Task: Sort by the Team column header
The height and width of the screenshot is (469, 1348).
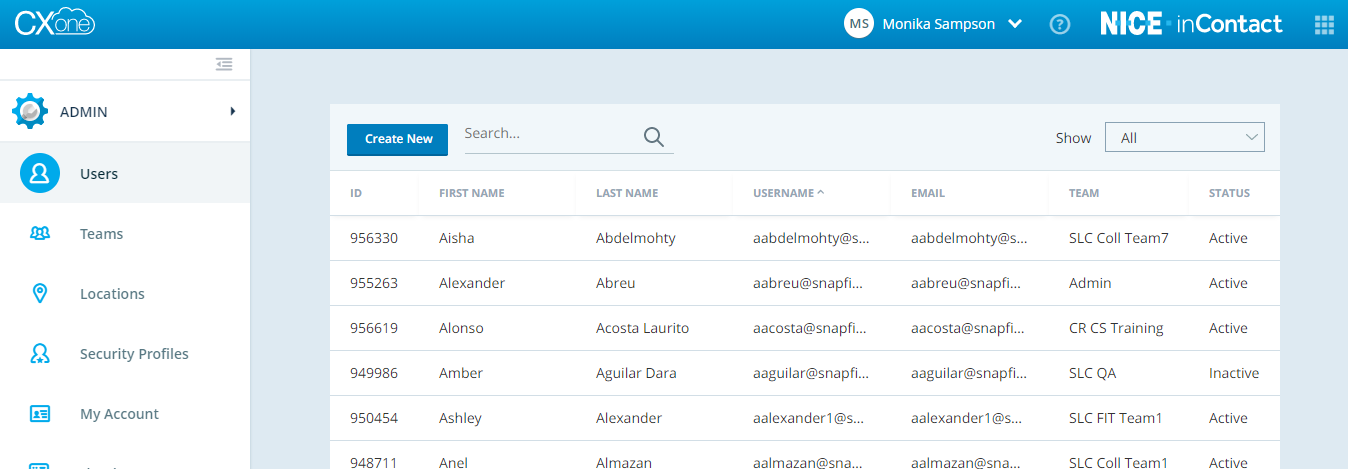Action: (1084, 193)
